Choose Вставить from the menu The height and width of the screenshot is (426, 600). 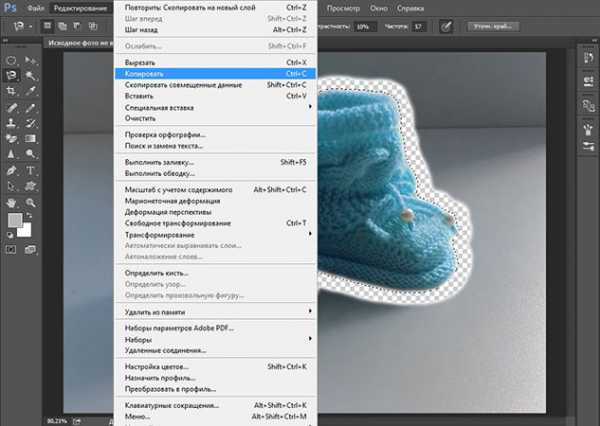[x=215, y=96]
